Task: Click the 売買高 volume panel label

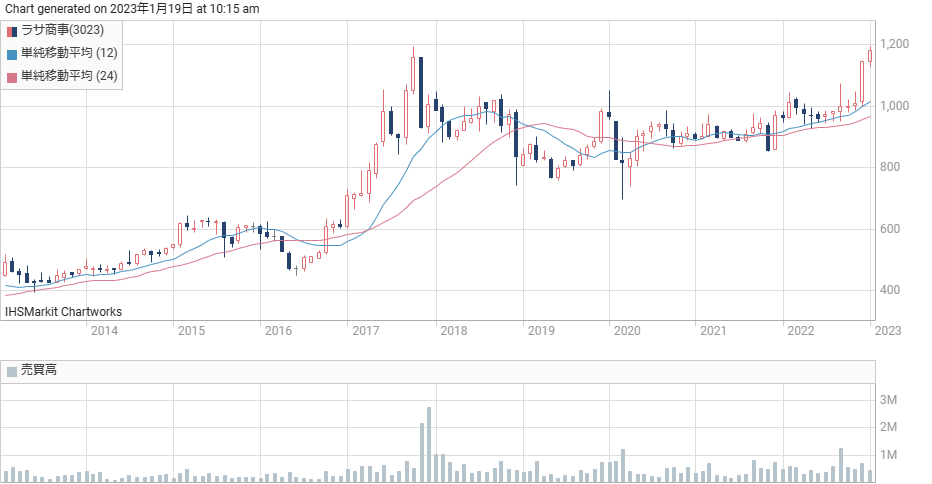Action: click(x=39, y=370)
